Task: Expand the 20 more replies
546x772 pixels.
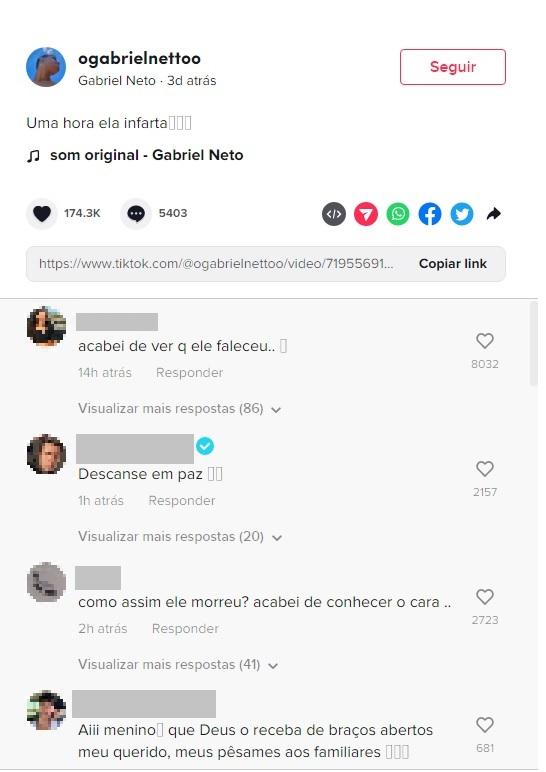Action: tap(180, 536)
